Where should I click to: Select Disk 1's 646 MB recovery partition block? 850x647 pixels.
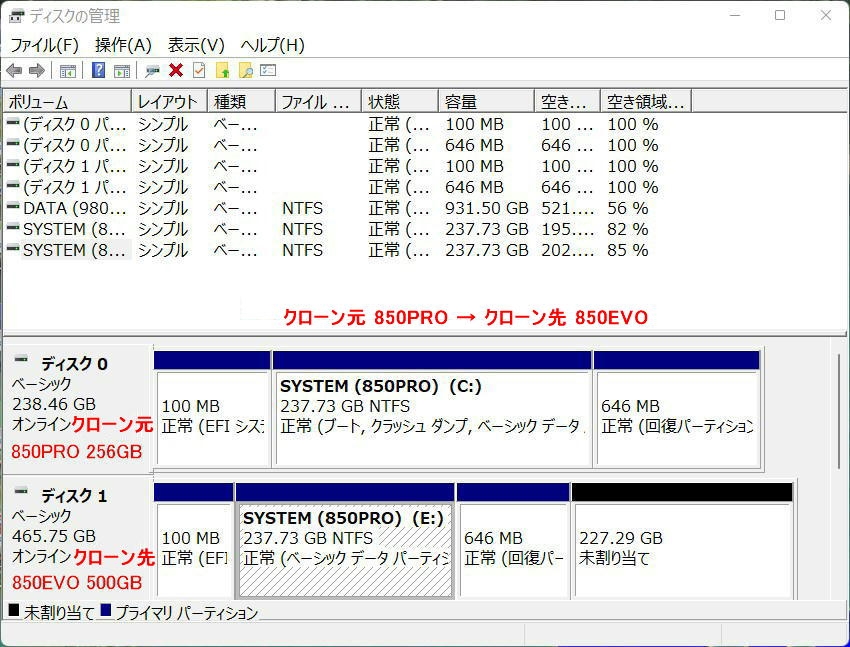513,541
